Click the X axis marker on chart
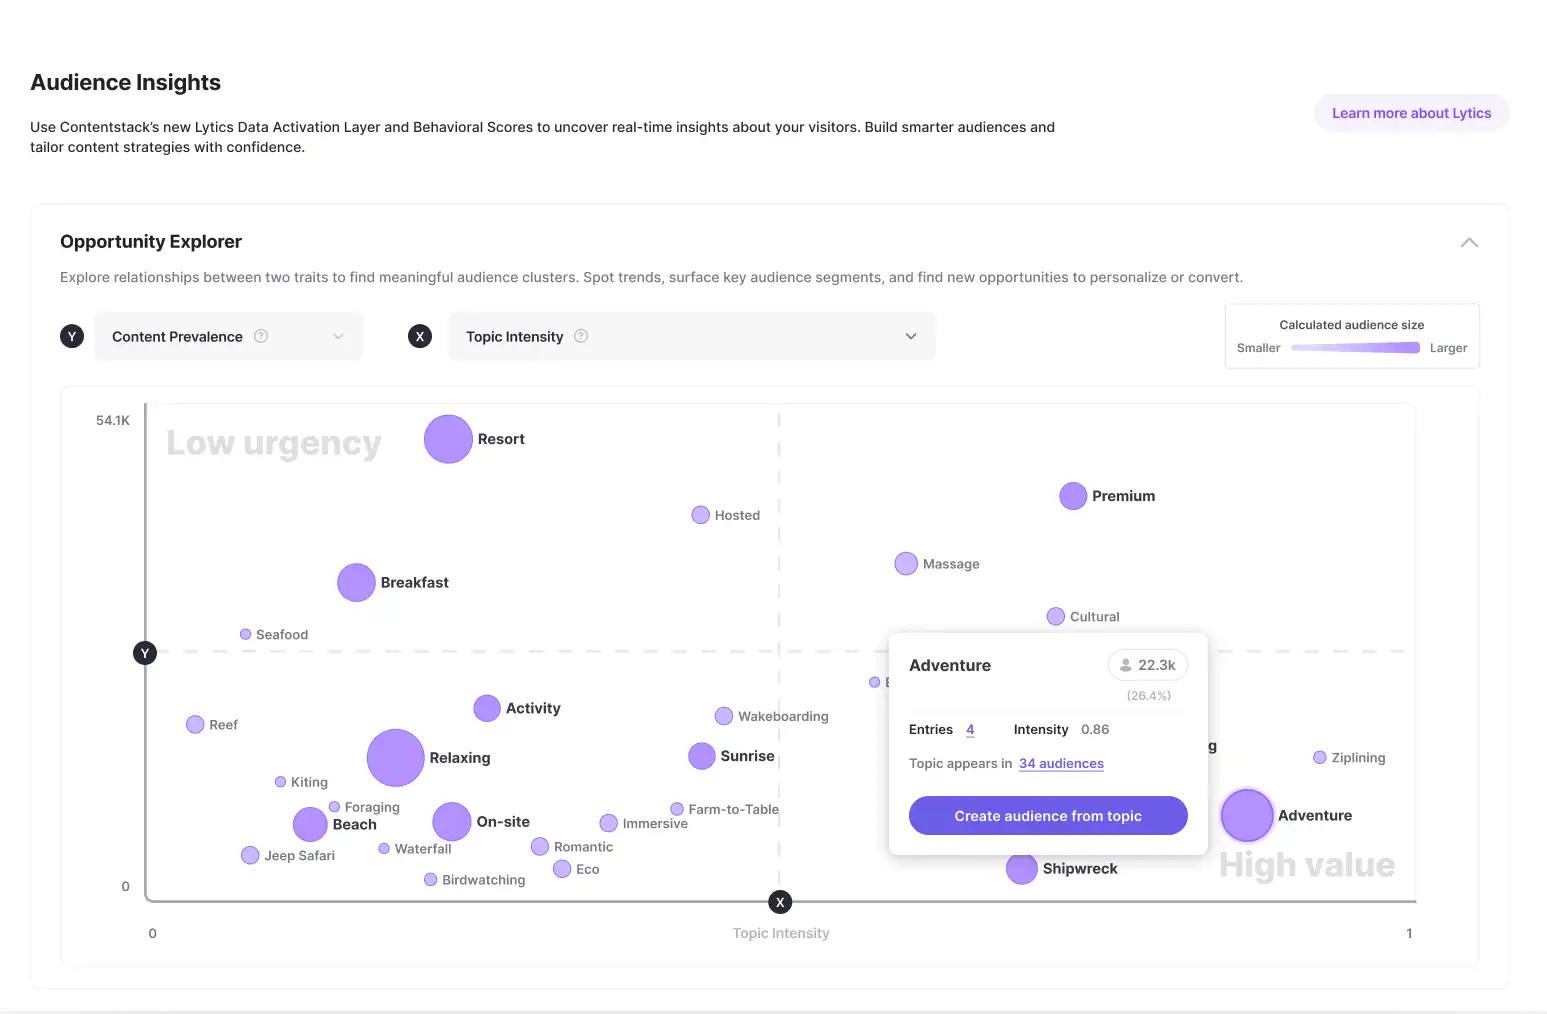 (x=780, y=902)
